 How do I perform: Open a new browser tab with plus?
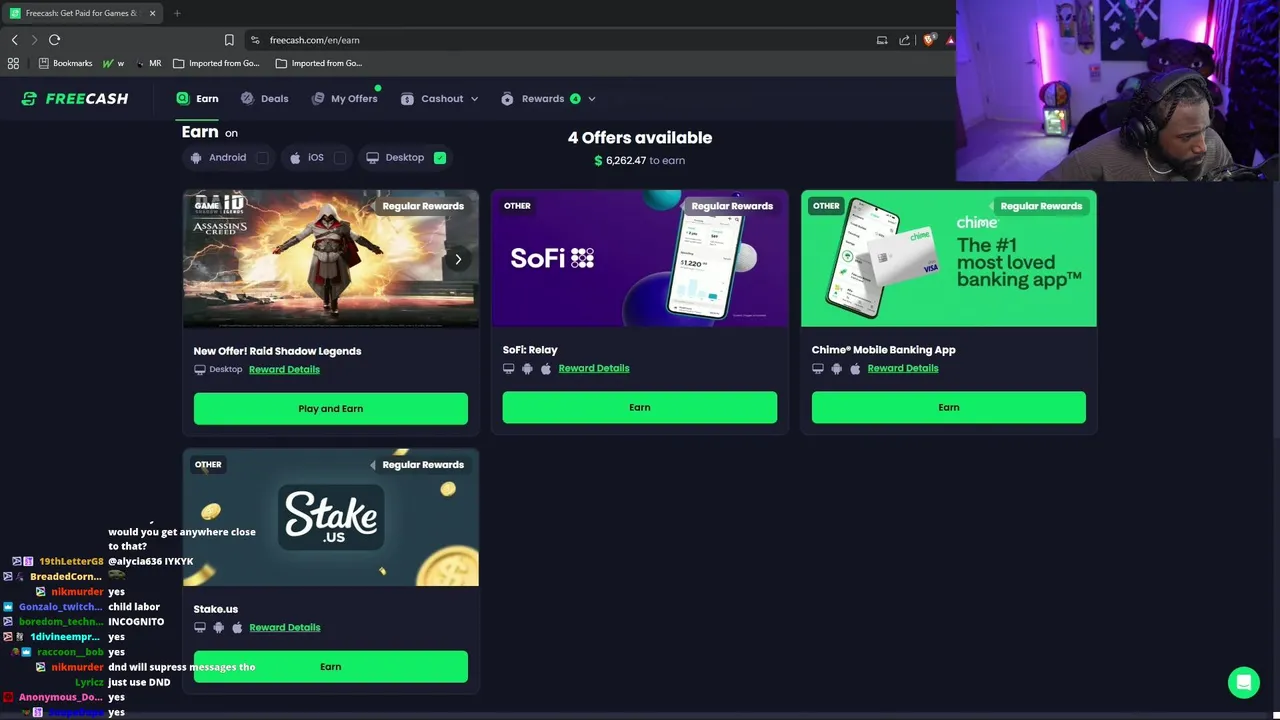[x=177, y=13]
